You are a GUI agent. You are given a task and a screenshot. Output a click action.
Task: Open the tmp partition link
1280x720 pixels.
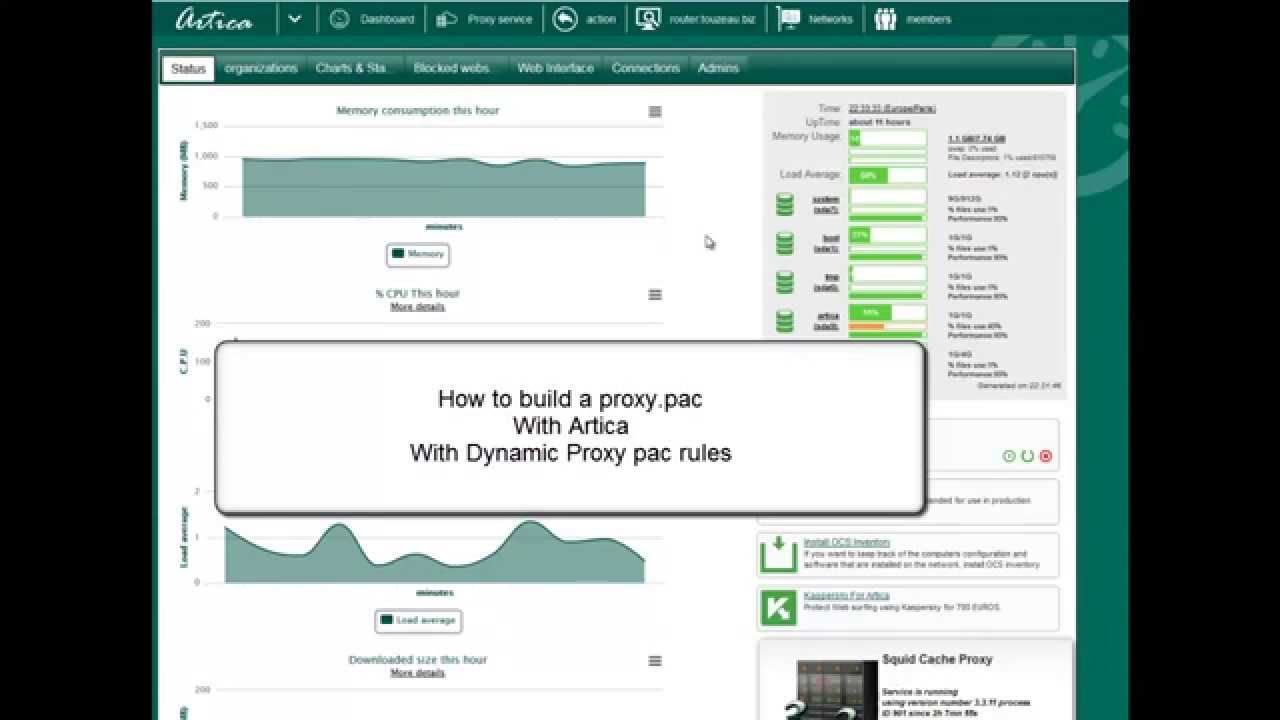click(826, 281)
